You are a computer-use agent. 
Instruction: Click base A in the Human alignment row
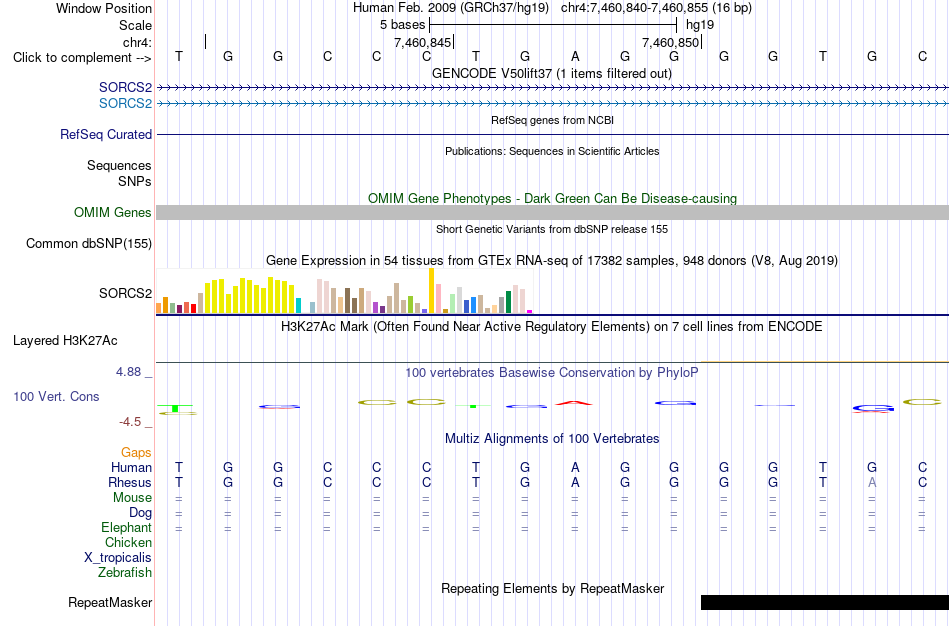[x=575, y=467]
